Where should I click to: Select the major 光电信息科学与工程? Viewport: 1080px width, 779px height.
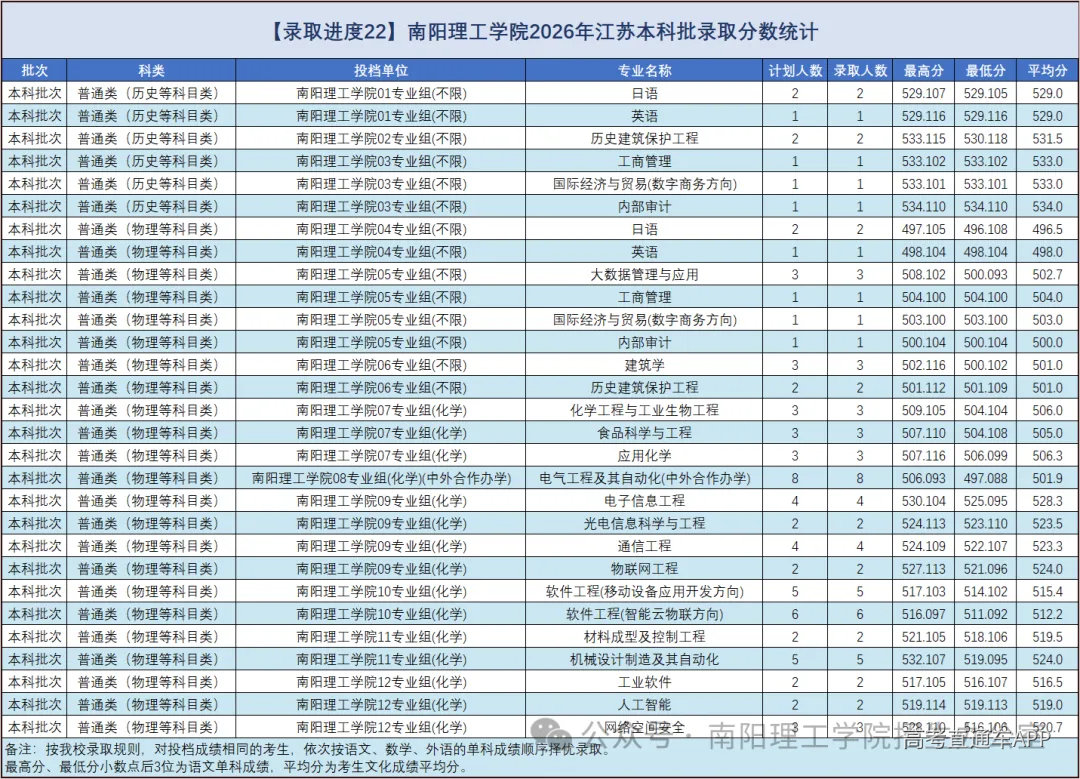[644, 523]
